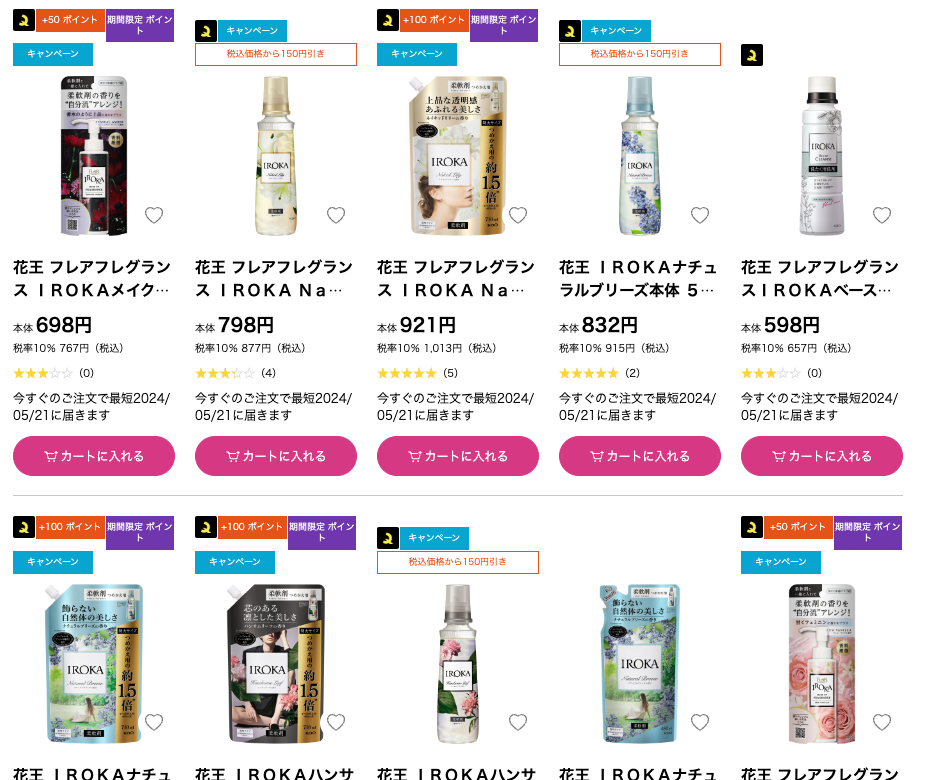The image size is (943, 780).
Task: Click heart on pink rose pump product
Action: (x=882, y=722)
